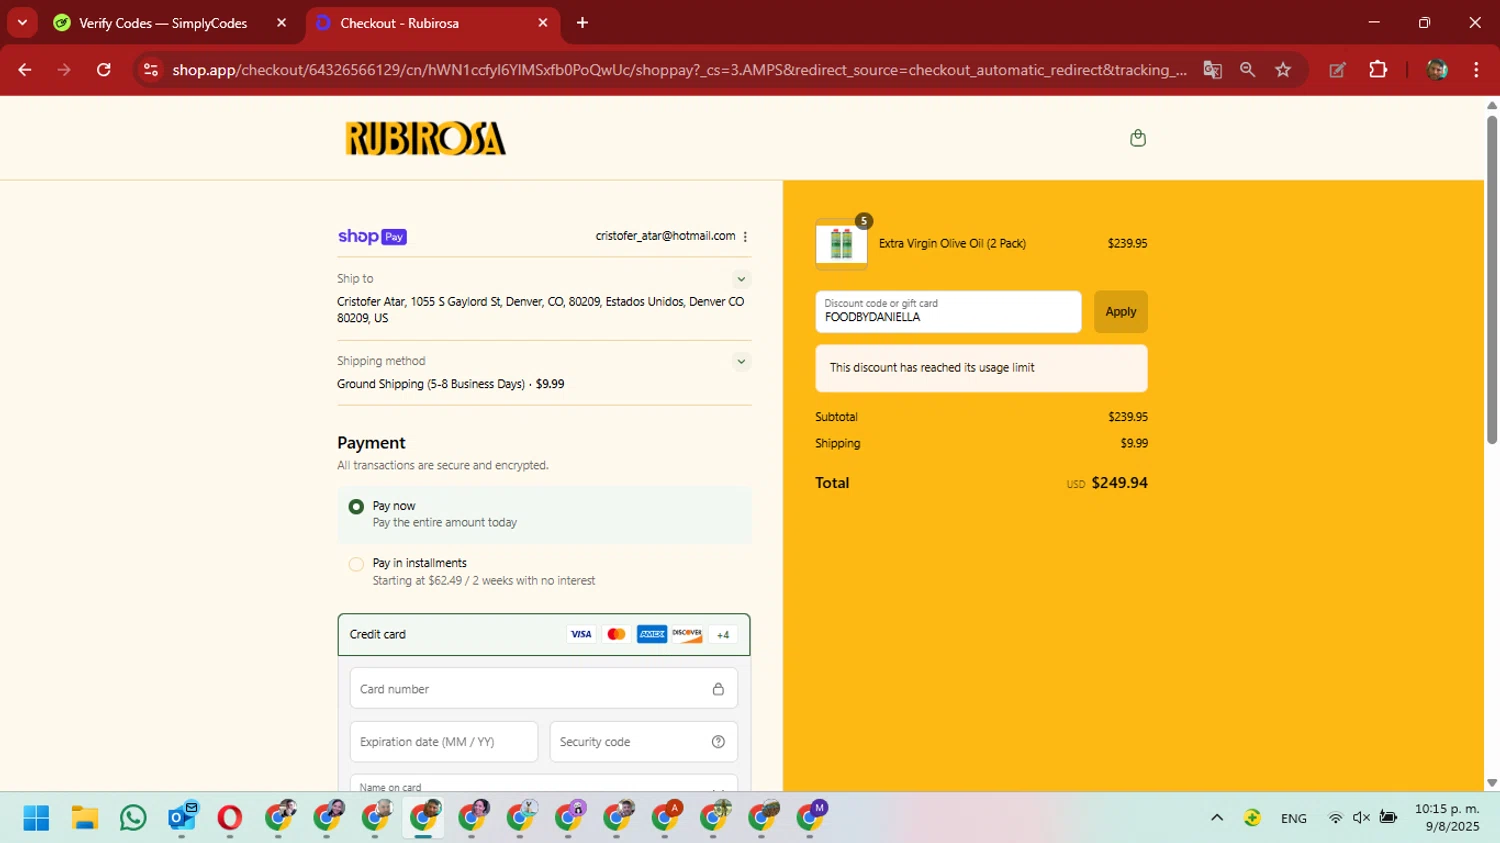Image resolution: width=1500 pixels, height=843 pixels.
Task: Click the Discount code or gift card field
Action: pos(948,312)
